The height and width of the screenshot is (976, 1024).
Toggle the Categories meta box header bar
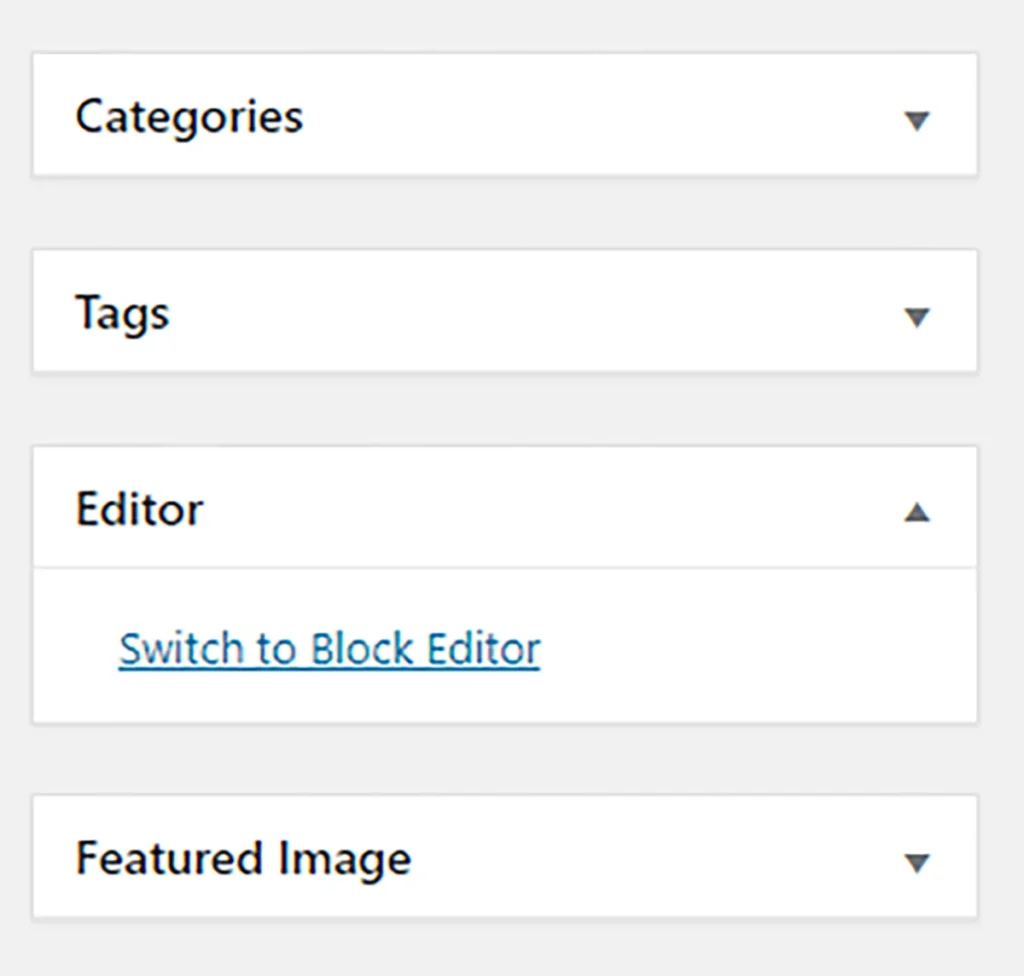pyautogui.click(x=505, y=115)
